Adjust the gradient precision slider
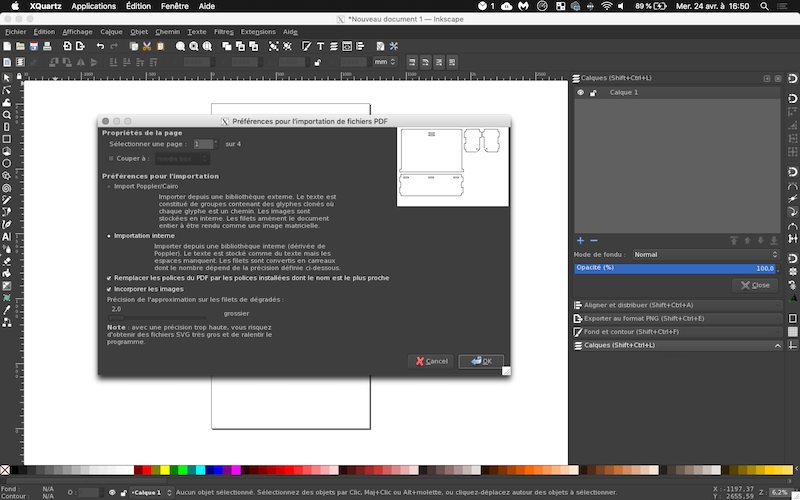800x500 pixels. coord(157,318)
